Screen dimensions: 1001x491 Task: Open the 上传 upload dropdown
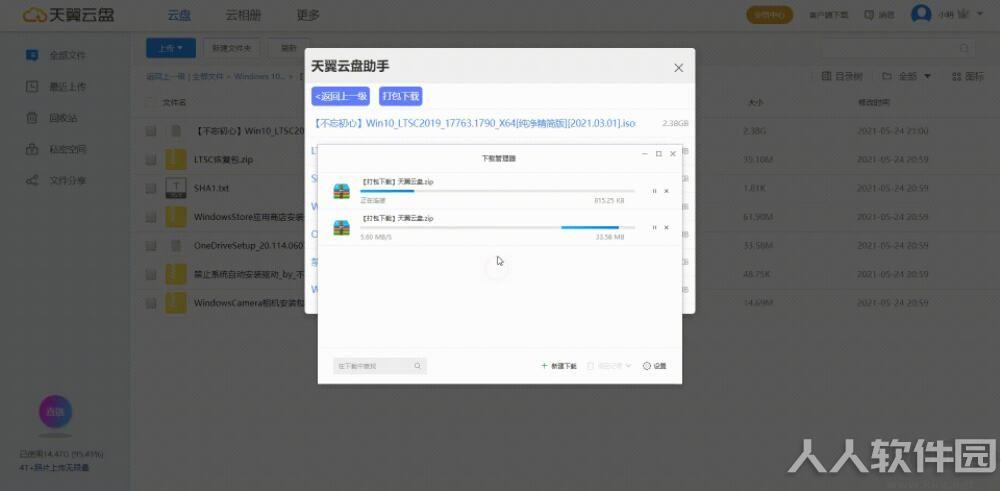[x=170, y=48]
